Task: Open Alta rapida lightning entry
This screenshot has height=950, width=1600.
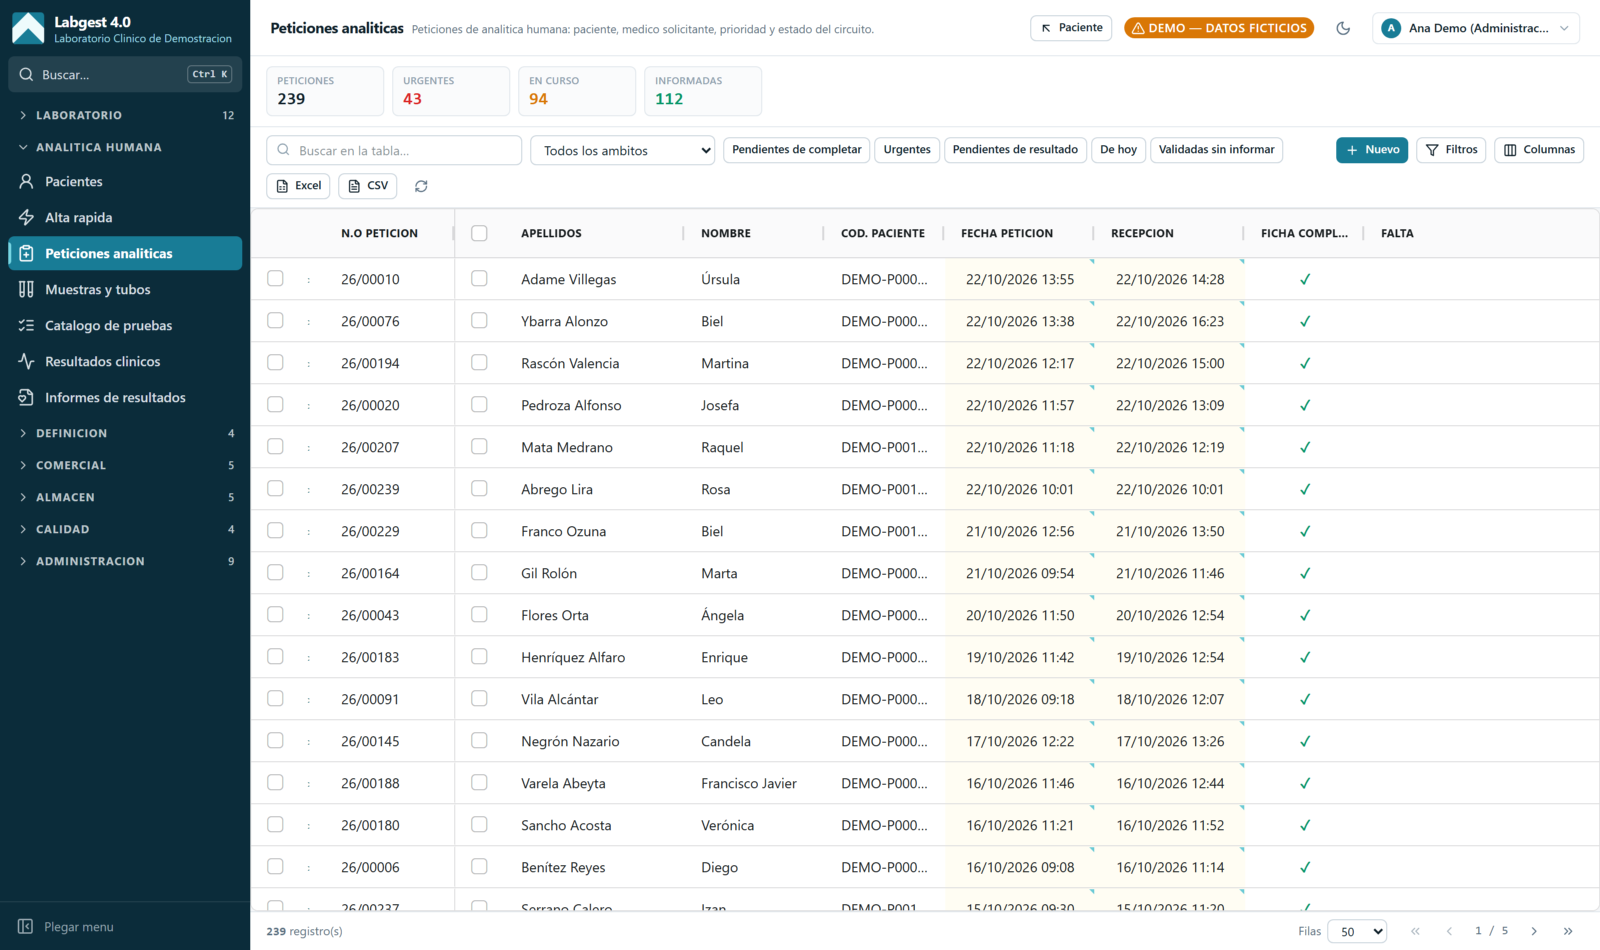Action: [125, 217]
